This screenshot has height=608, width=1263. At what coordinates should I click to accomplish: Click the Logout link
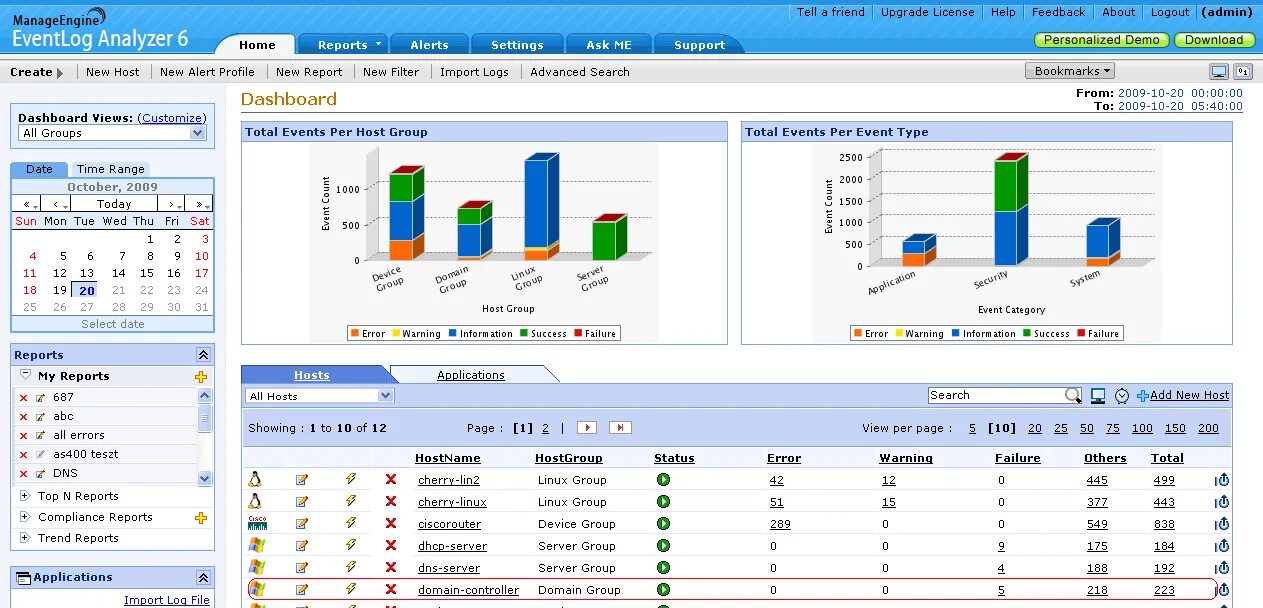pos(1170,12)
